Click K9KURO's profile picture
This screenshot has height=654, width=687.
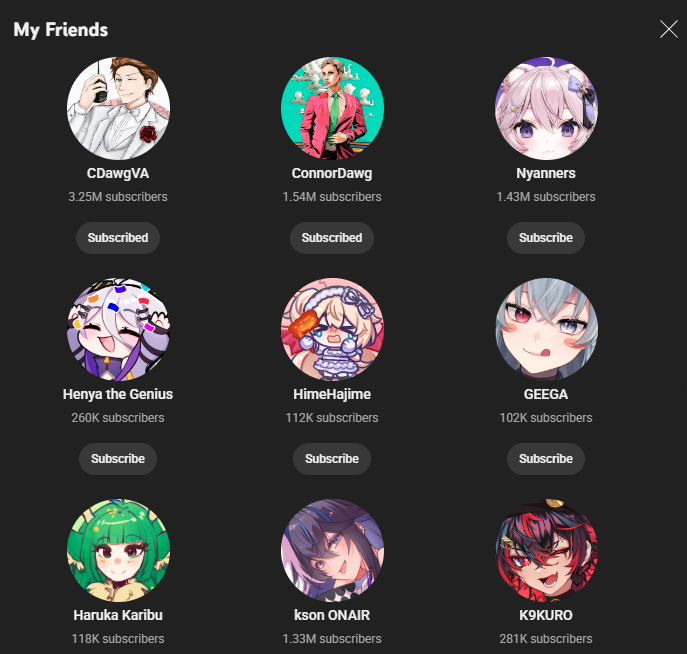click(x=546, y=550)
